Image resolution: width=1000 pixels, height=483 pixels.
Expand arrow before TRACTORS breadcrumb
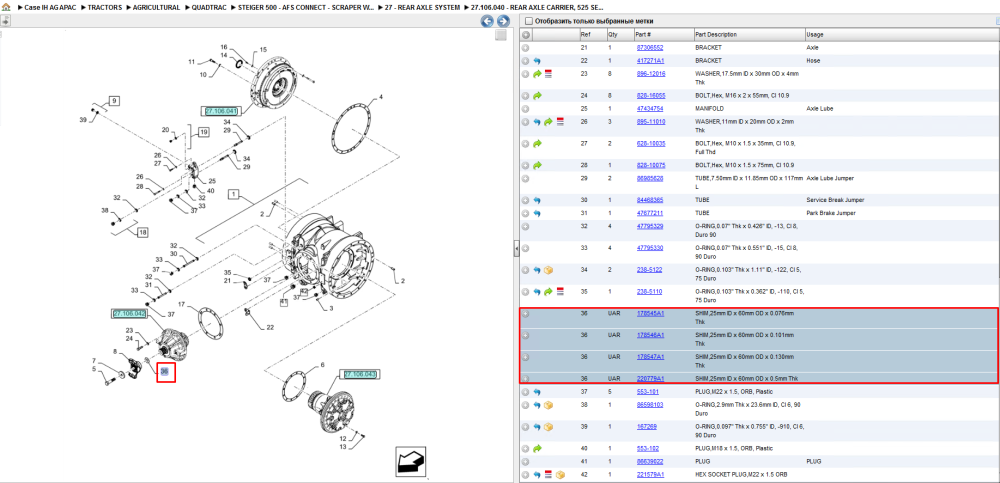pos(84,7)
